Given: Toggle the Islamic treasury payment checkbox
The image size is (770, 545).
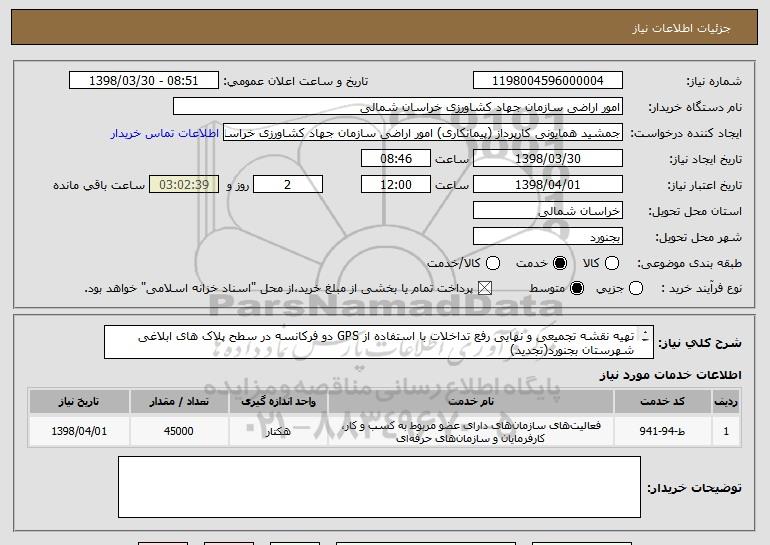Looking at the screenshot, I should coord(485,288).
